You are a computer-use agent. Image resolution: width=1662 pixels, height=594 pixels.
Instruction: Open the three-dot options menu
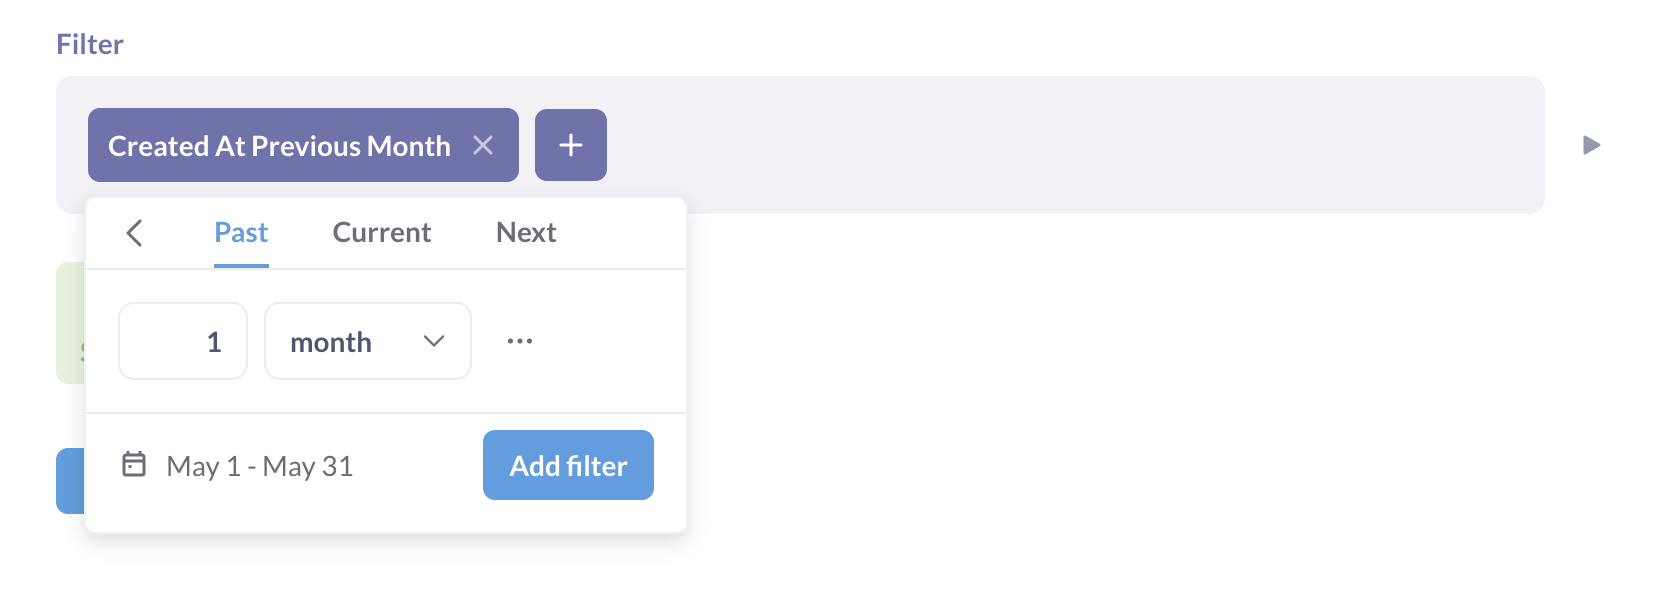520,341
